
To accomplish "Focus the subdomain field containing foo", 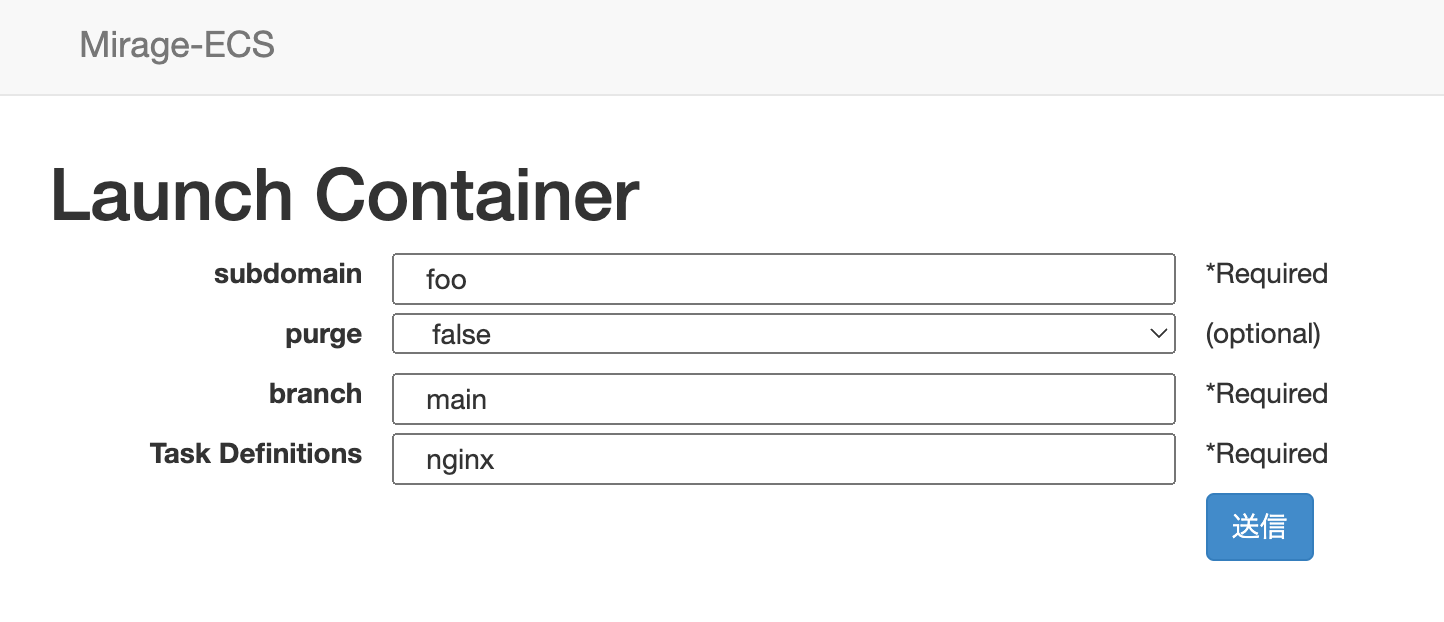I will pos(783,279).
